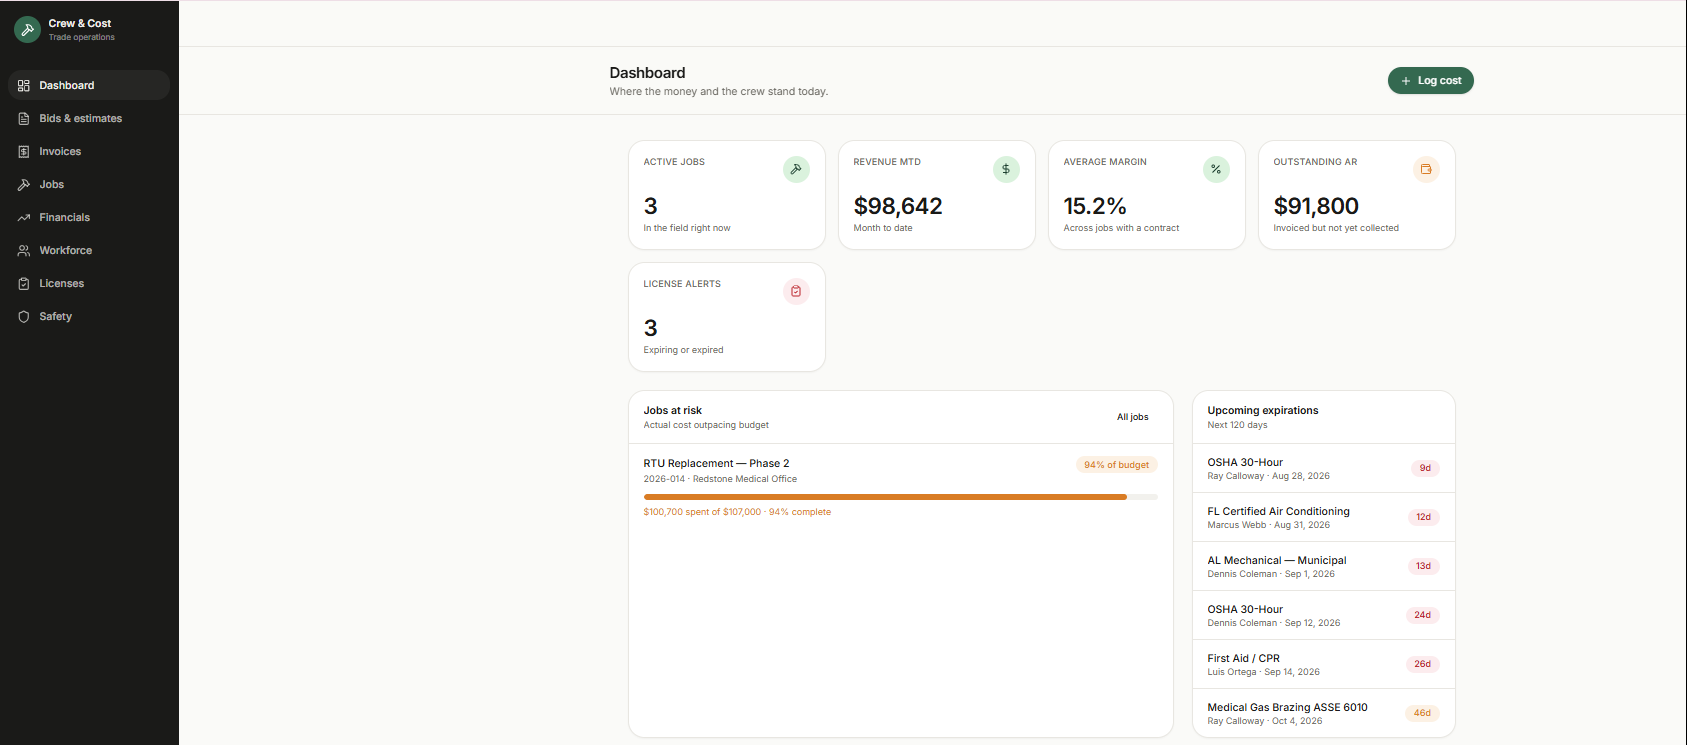This screenshot has height=745, width=1687.
Task: Click the Workforce people icon
Action: [24, 251]
